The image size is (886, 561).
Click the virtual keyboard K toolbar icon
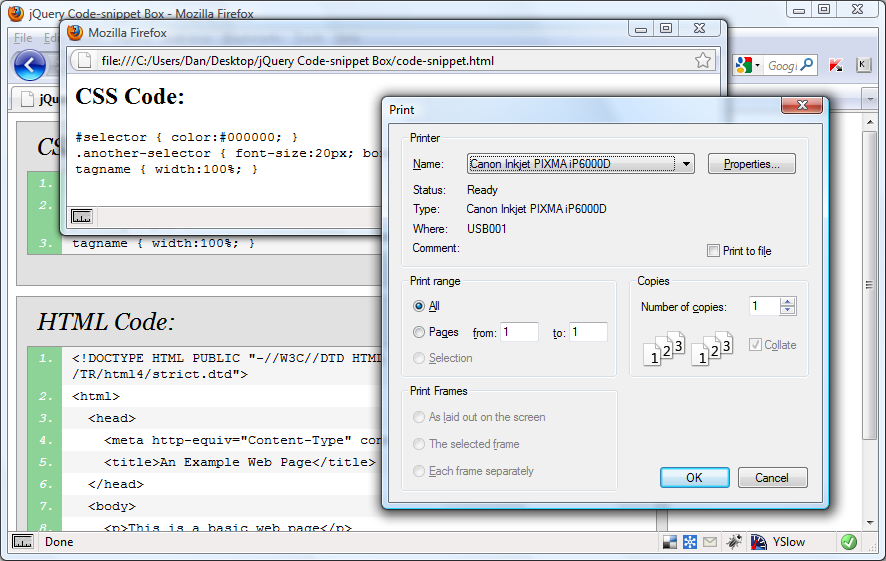point(863,64)
